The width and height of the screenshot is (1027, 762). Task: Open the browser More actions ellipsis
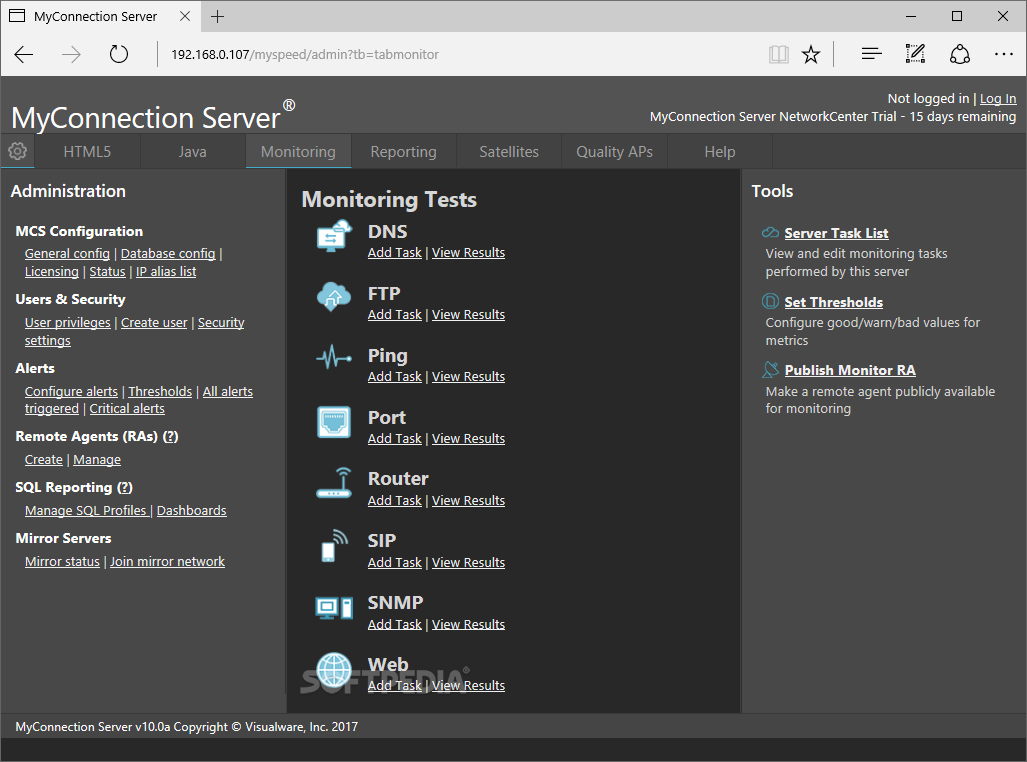click(x=1003, y=54)
